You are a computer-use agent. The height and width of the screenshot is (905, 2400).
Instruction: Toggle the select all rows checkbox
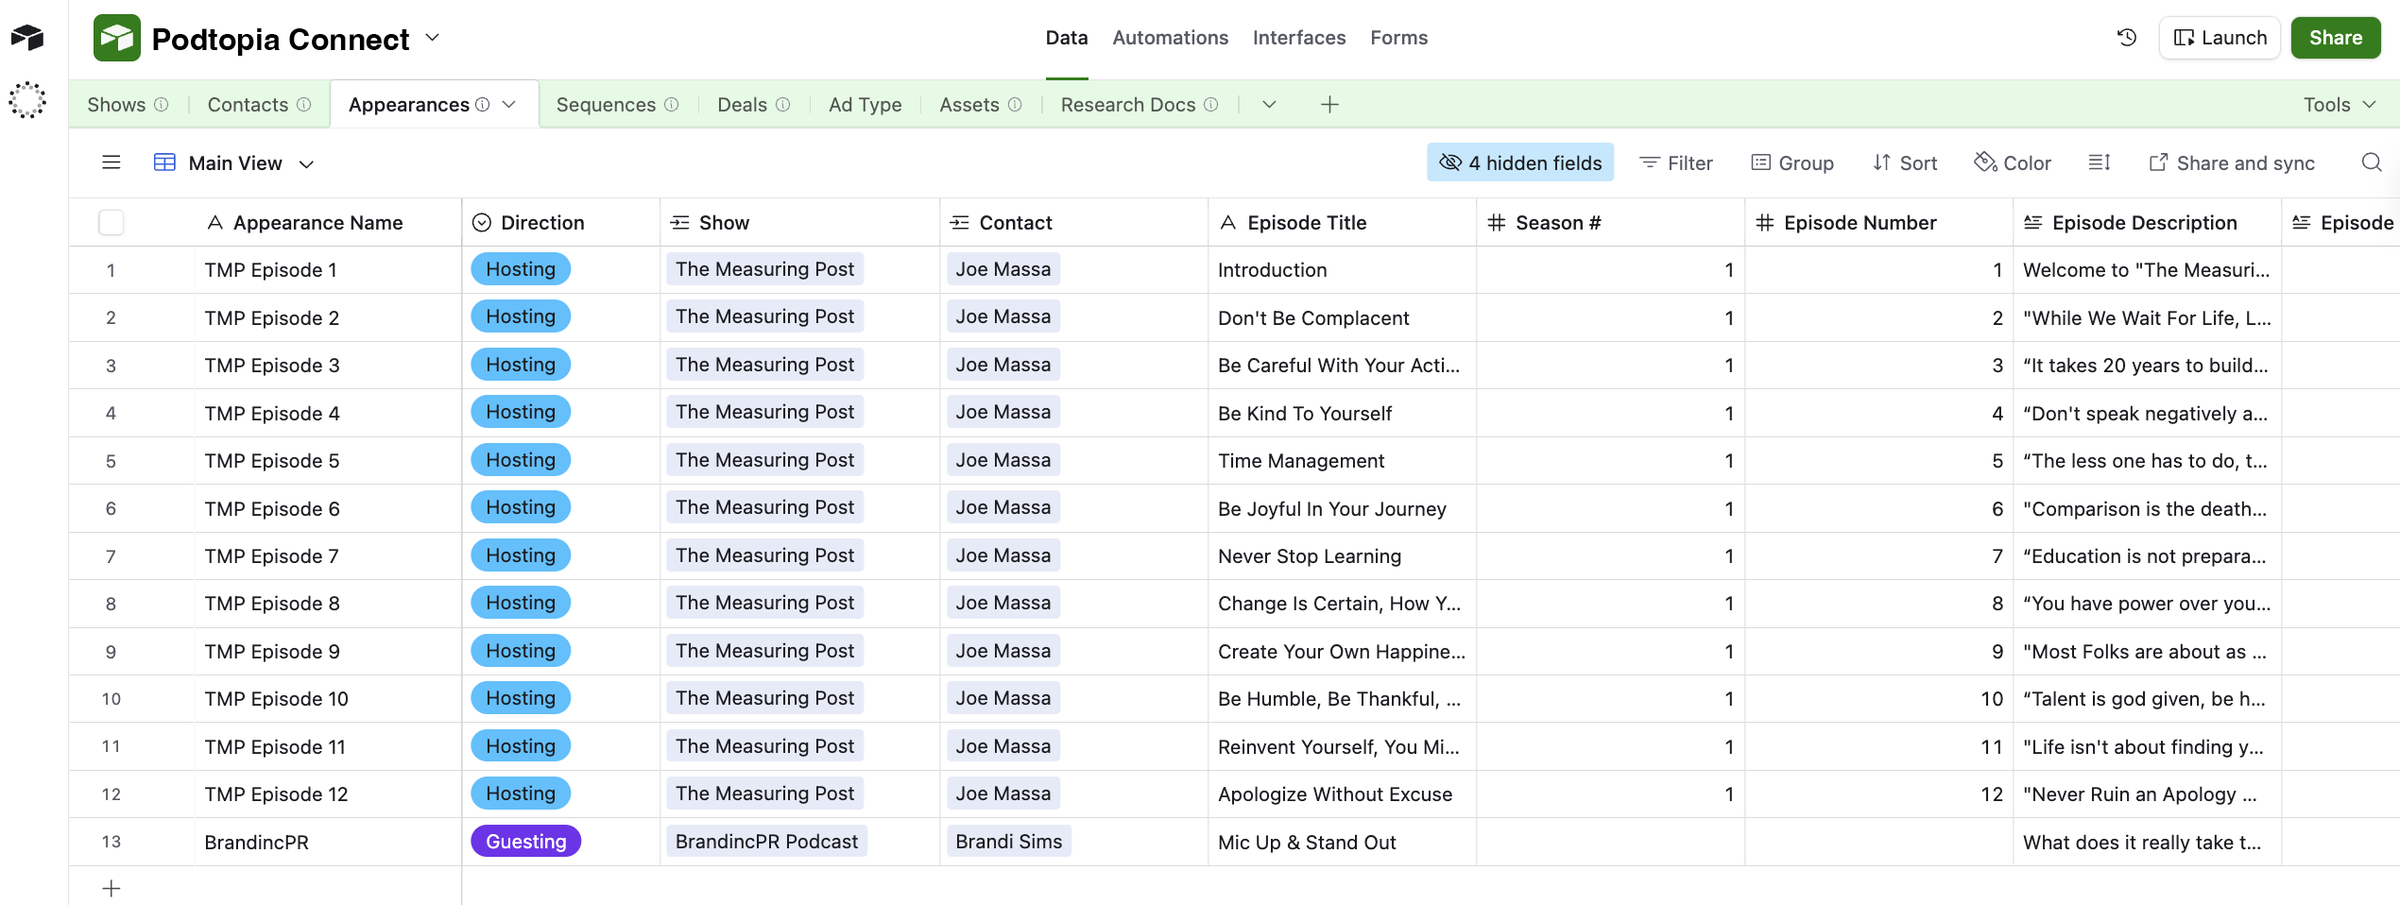point(111,223)
